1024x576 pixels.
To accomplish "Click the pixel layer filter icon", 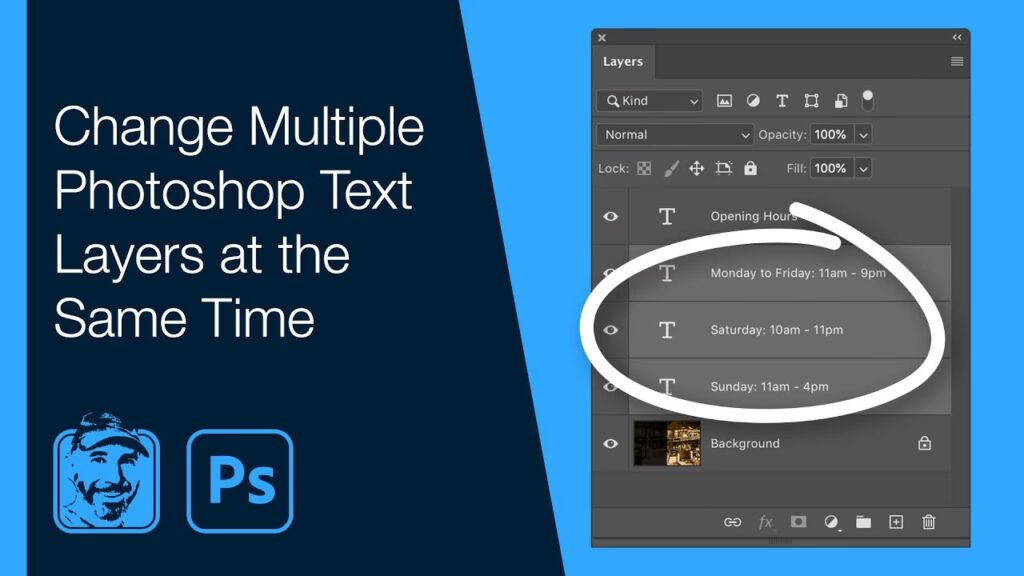I will [x=724, y=101].
